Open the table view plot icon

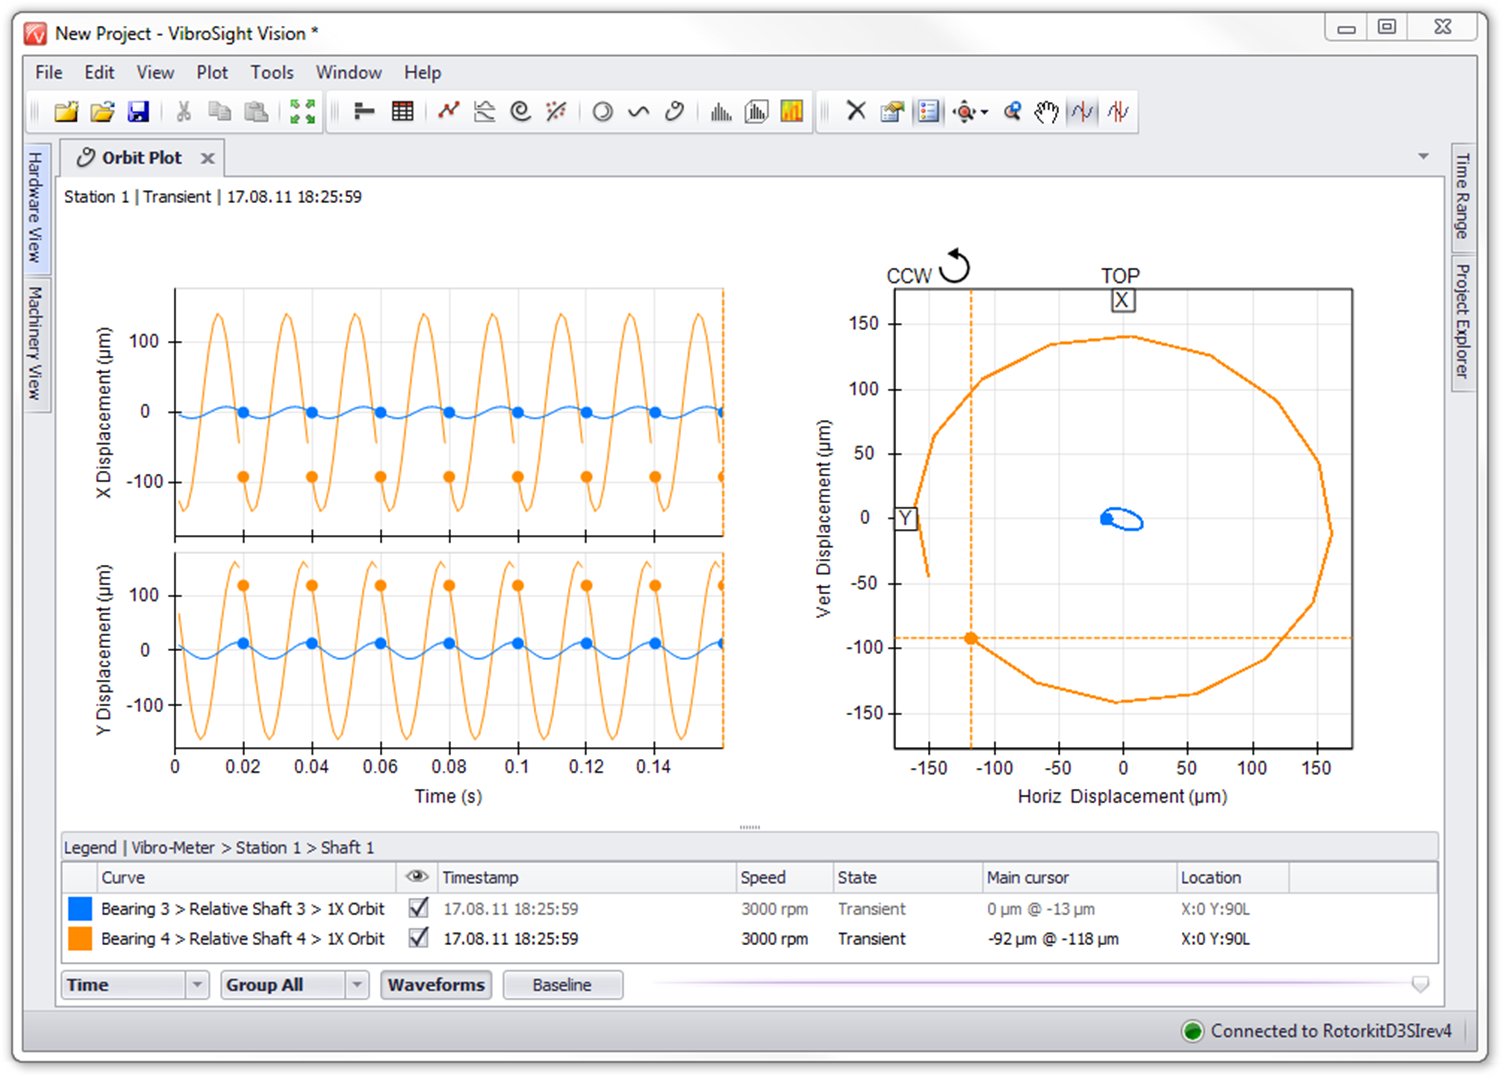point(402,111)
